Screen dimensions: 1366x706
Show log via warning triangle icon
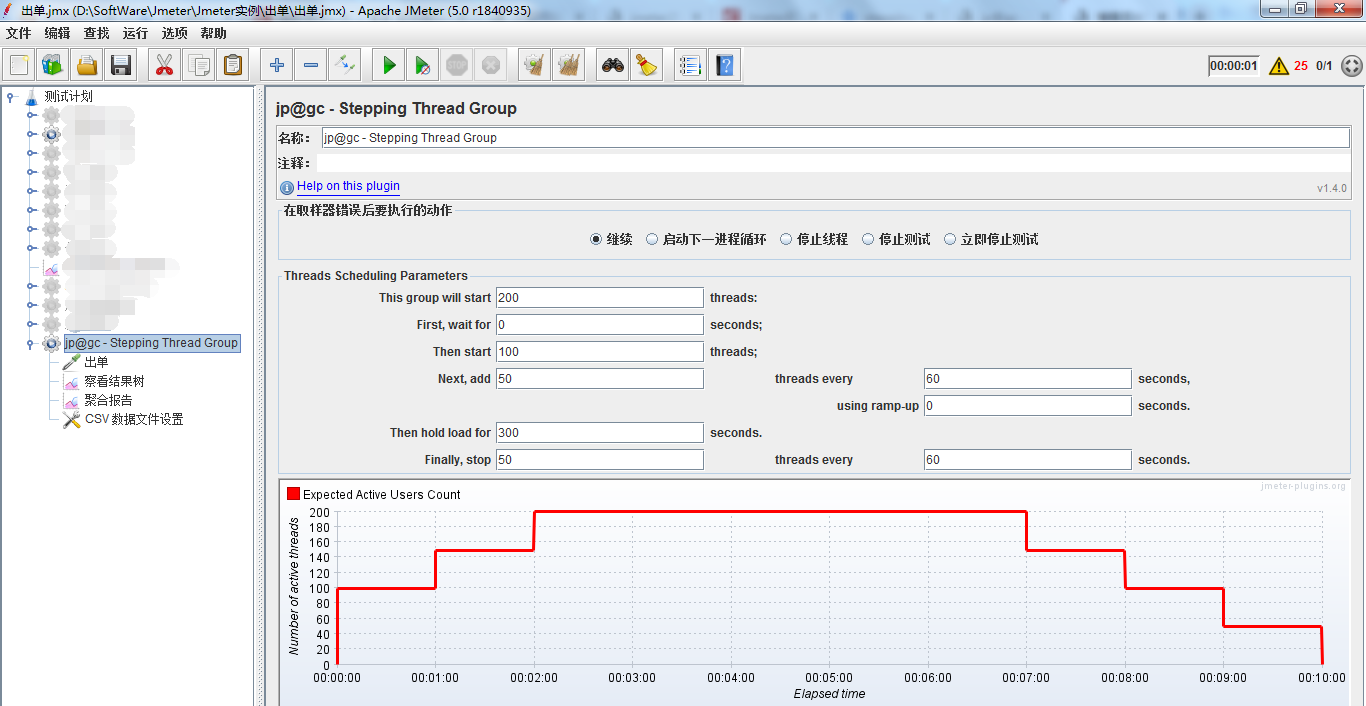(1278, 66)
